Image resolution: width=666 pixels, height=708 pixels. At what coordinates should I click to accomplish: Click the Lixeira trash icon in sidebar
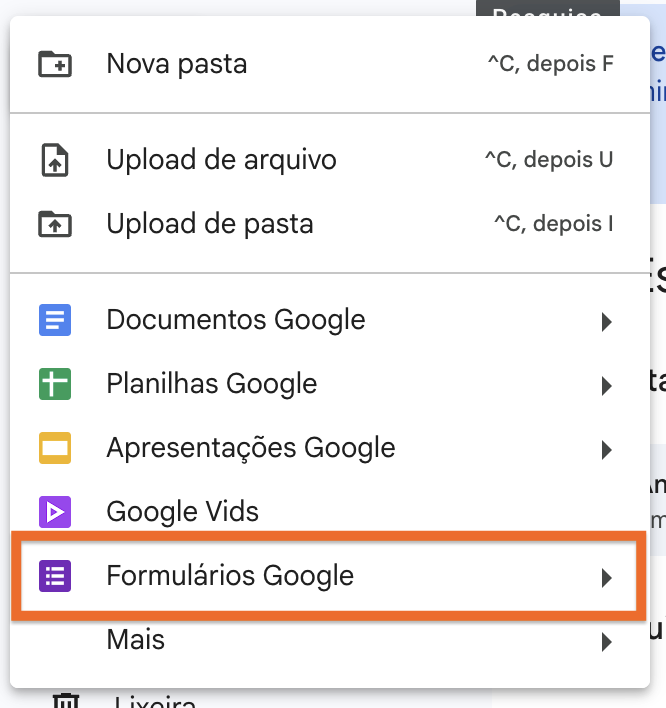65,701
